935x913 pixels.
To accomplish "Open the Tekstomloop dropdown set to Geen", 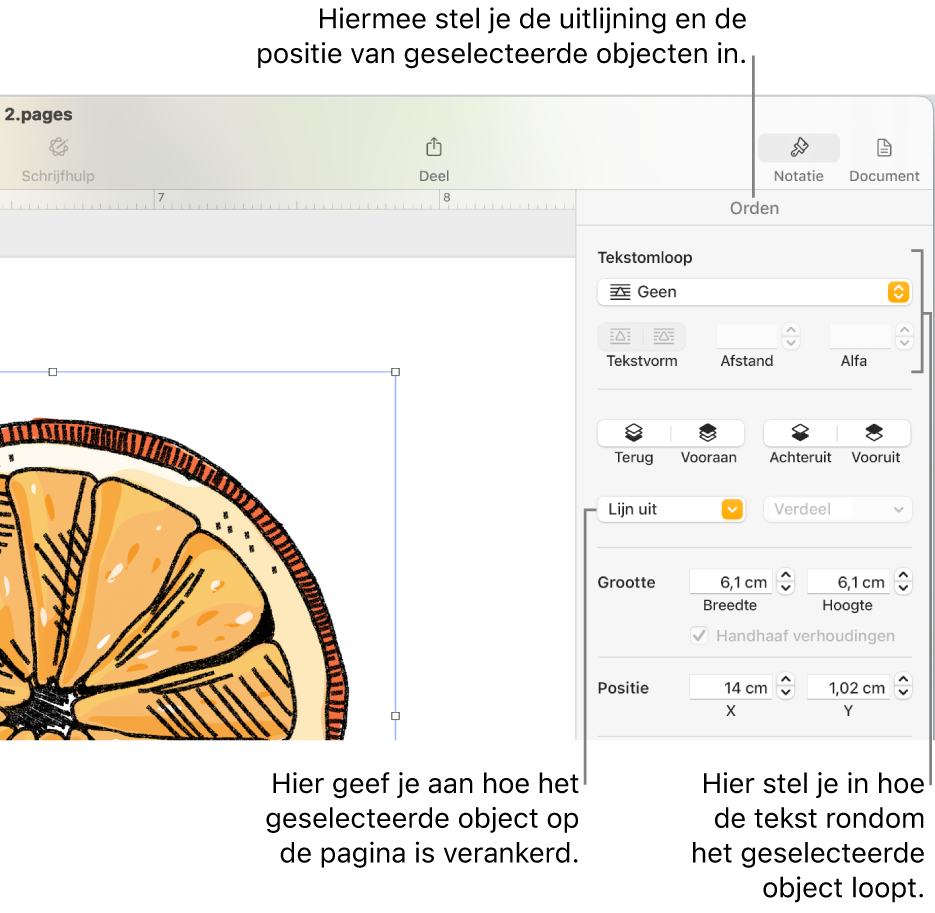I will tap(754, 292).
